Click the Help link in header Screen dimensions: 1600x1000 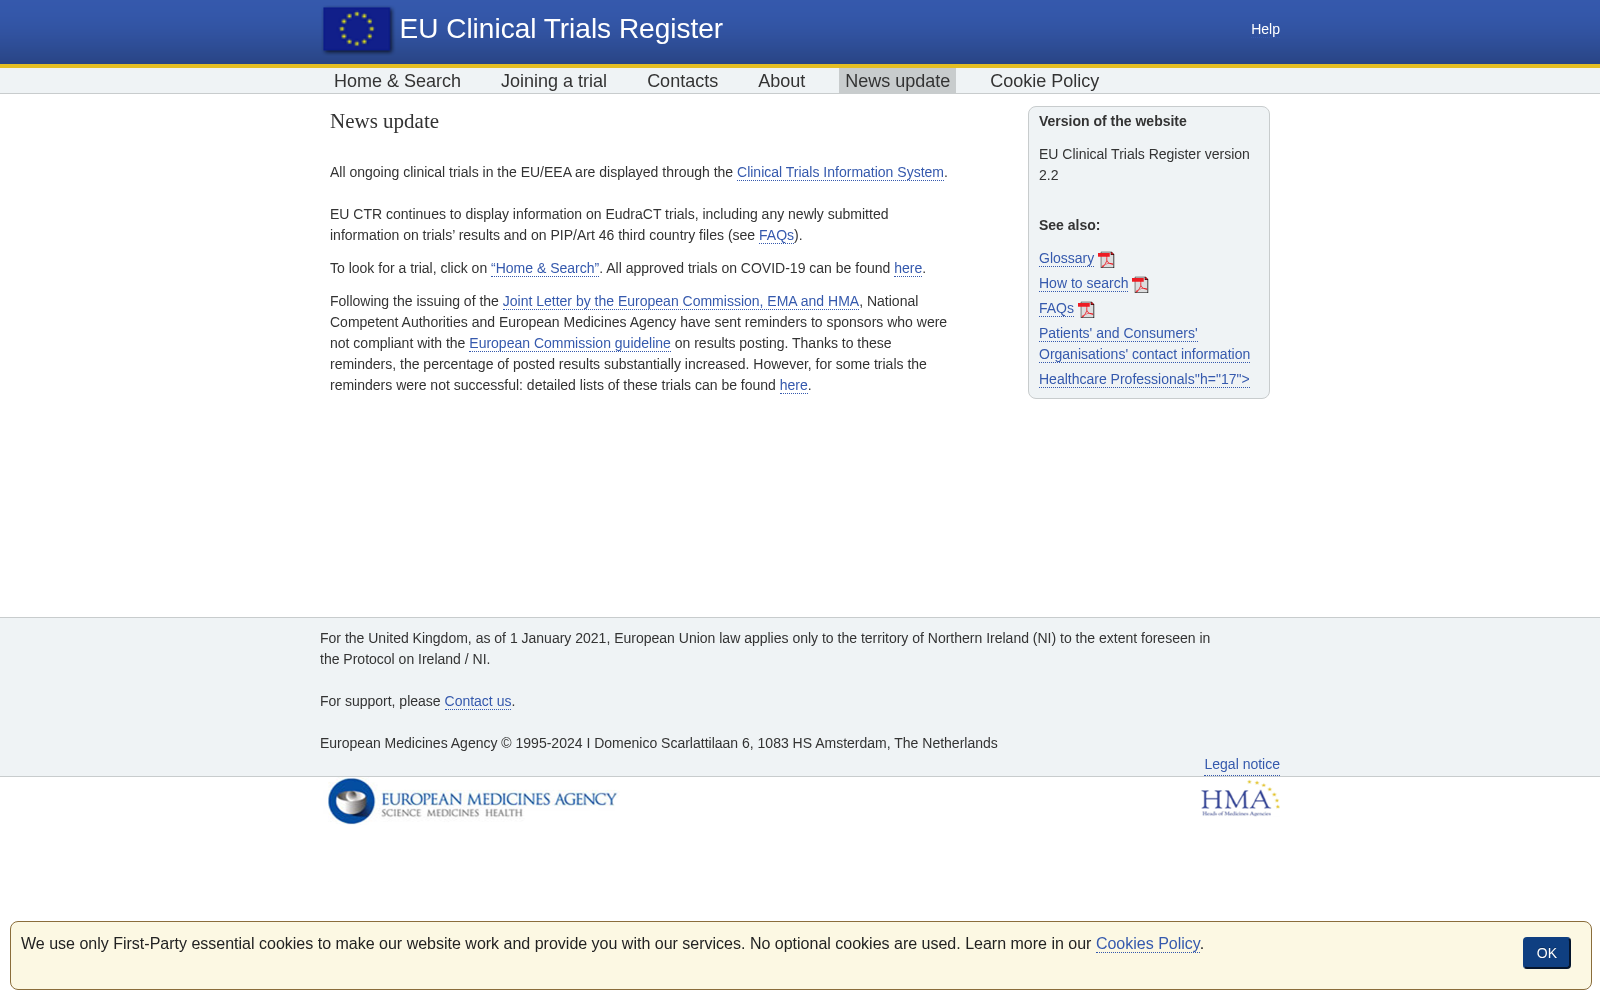pyautogui.click(x=1265, y=29)
